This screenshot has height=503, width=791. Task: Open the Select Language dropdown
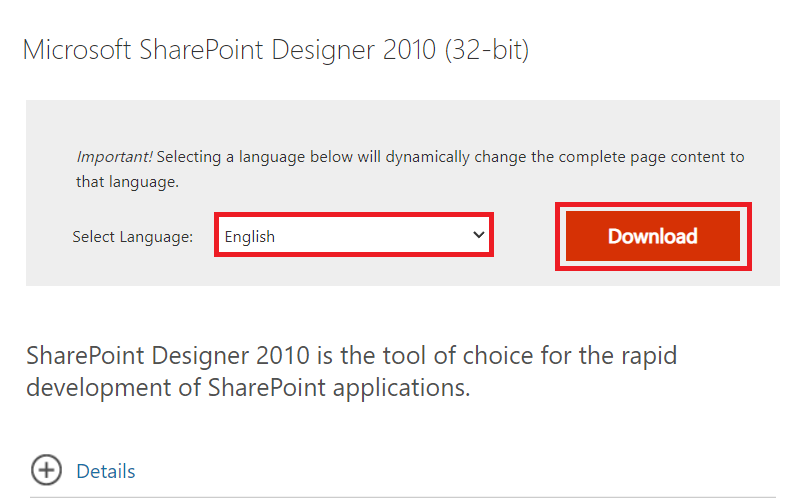pos(353,237)
